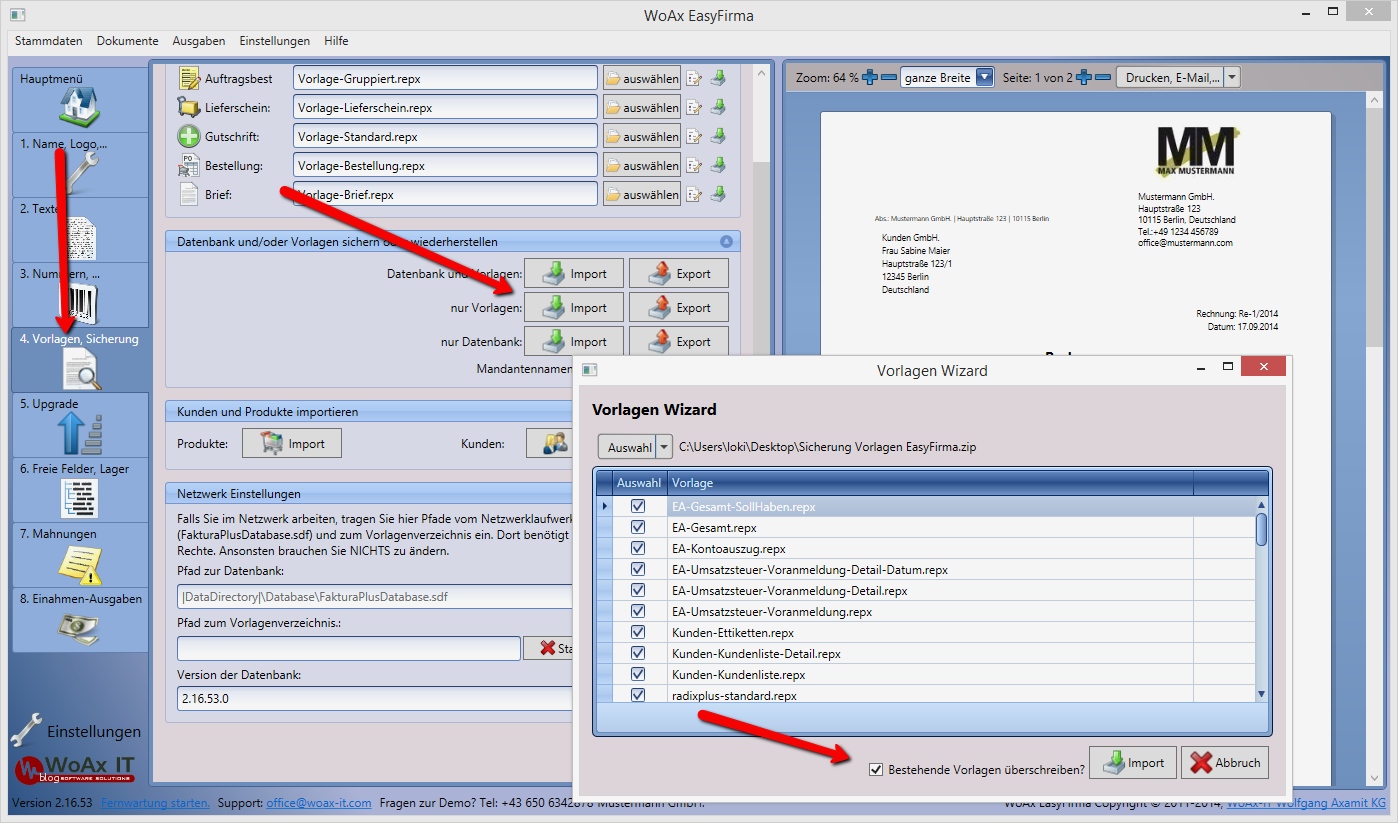The width and height of the screenshot is (1398, 823).
Task: Click the Auswahl button in Vorlagen Wizard
Action: coord(627,447)
